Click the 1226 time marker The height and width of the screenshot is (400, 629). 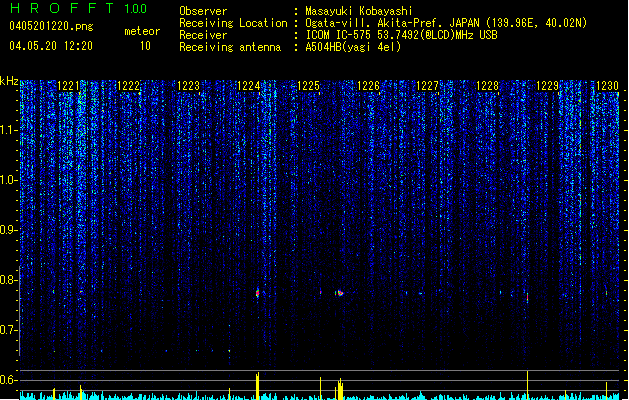click(x=368, y=86)
